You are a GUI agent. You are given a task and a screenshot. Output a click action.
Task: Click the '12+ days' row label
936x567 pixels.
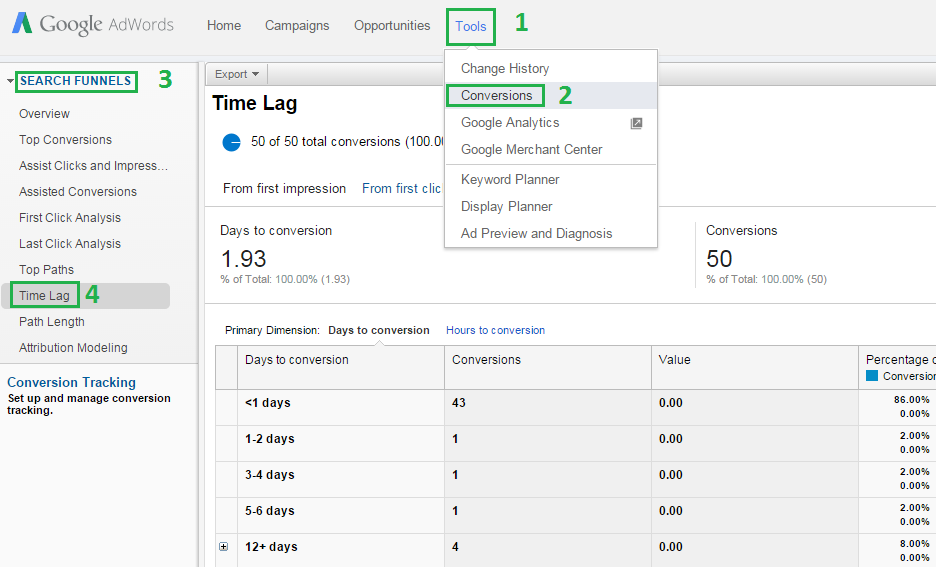coord(271,547)
